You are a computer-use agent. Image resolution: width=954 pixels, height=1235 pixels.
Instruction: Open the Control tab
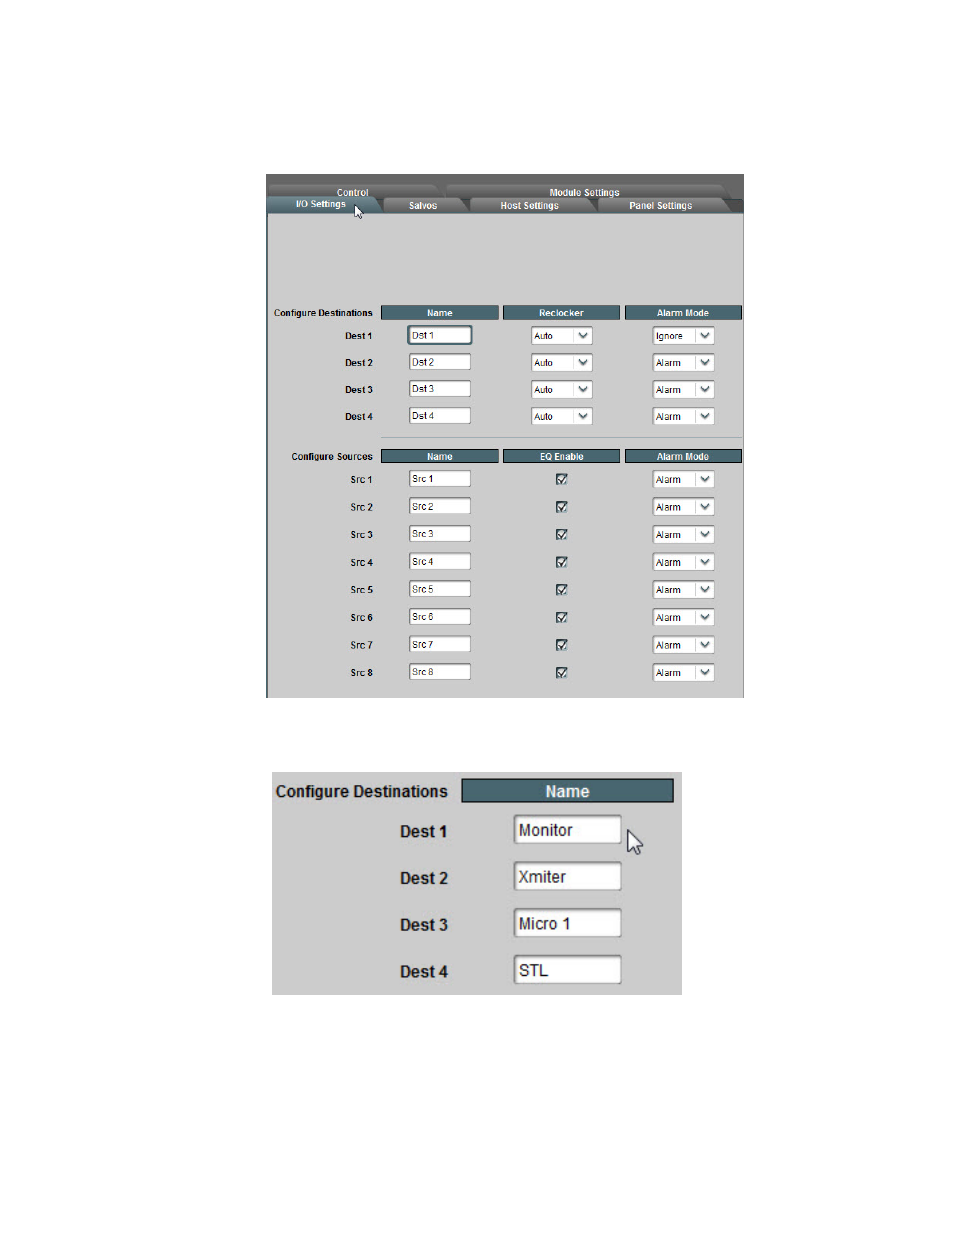(x=352, y=192)
